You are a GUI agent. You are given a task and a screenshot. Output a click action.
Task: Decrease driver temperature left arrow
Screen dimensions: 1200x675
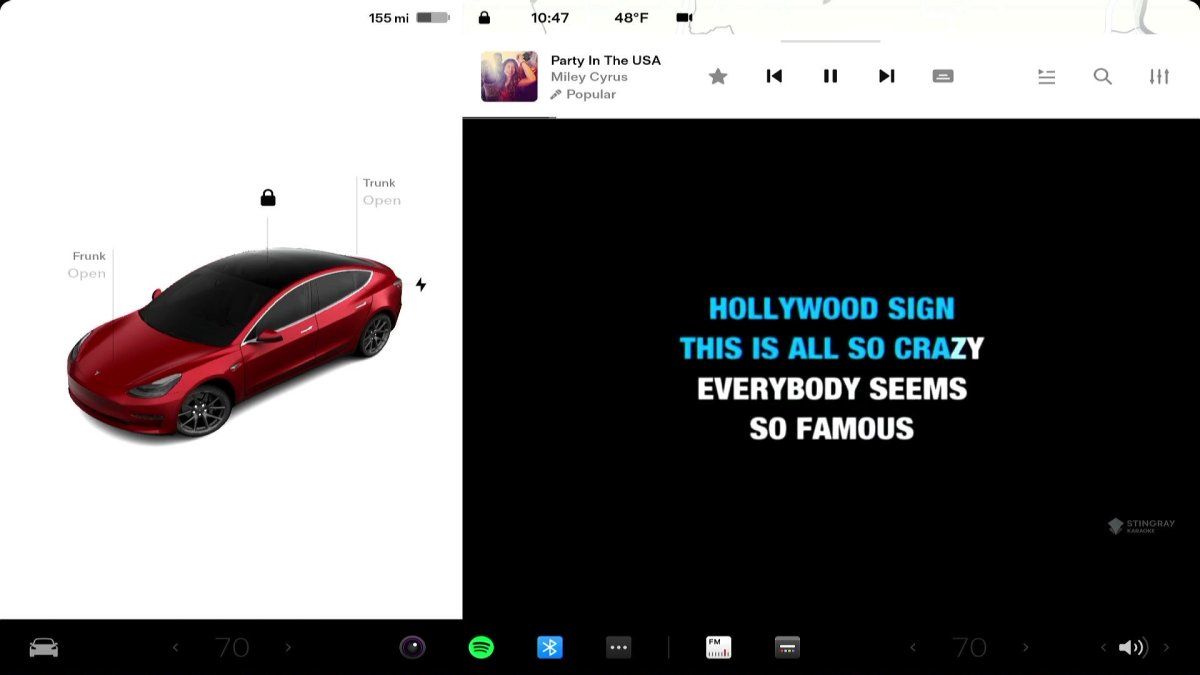pos(175,647)
